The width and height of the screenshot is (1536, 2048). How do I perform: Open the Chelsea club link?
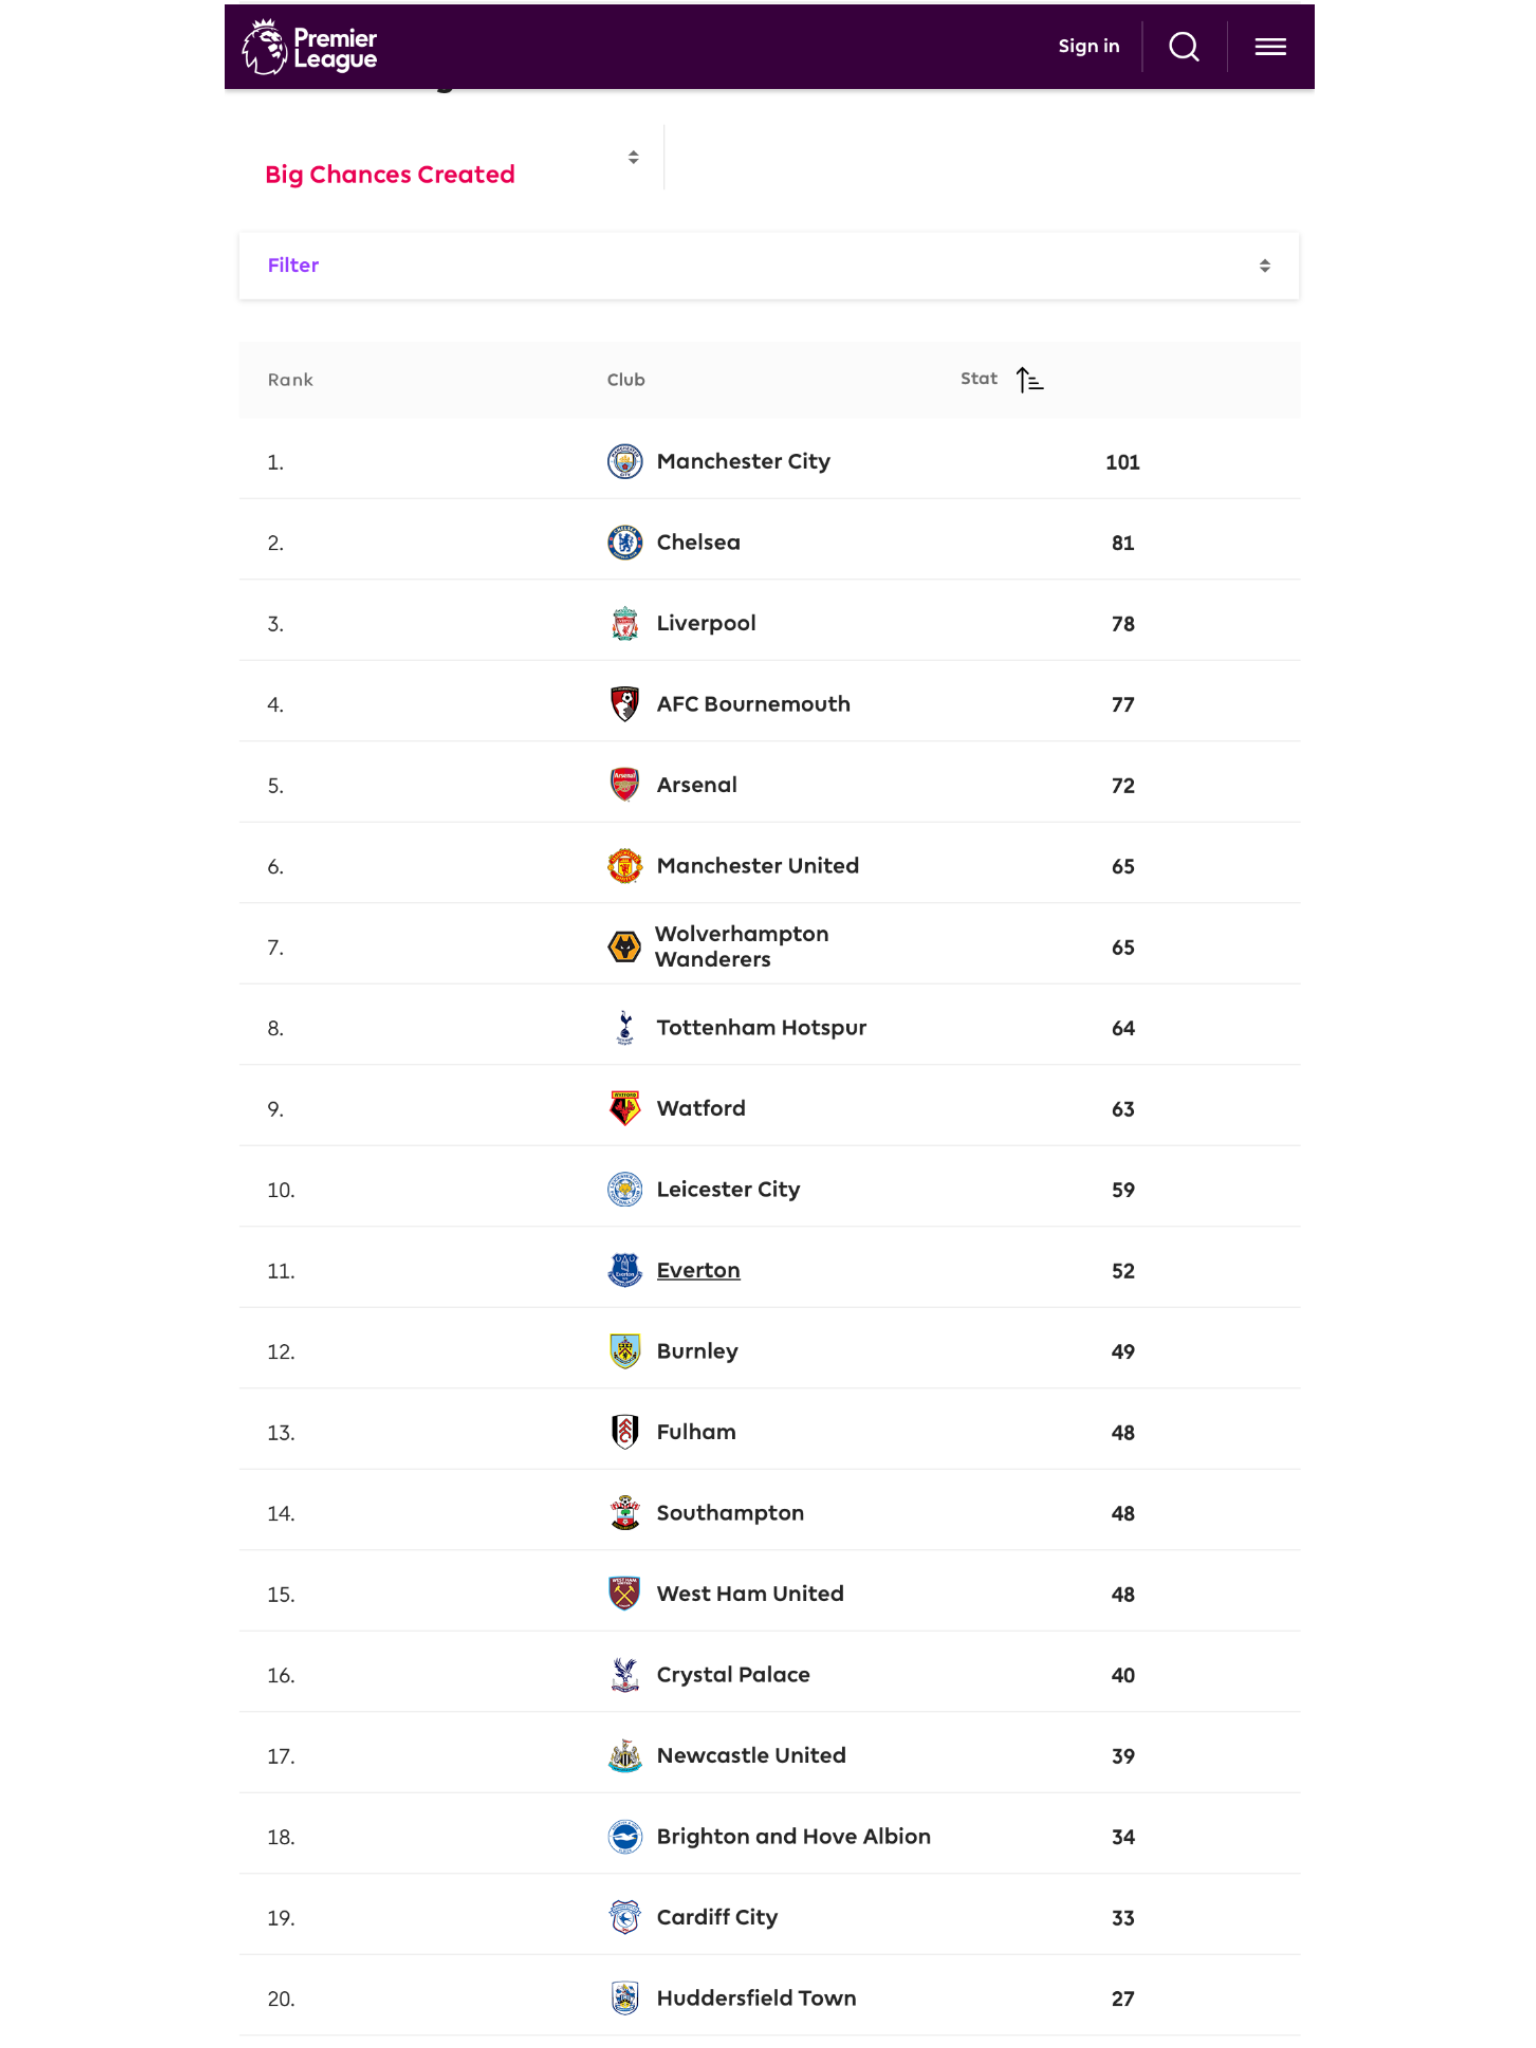point(698,543)
